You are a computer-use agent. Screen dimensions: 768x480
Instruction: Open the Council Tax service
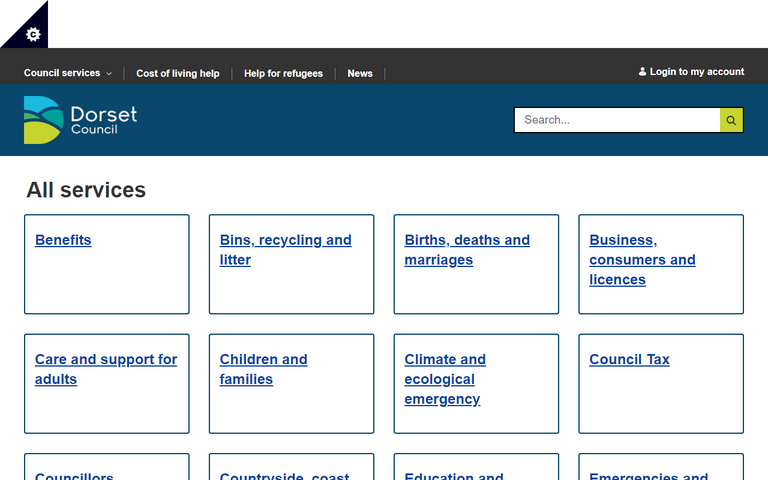[x=629, y=360]
